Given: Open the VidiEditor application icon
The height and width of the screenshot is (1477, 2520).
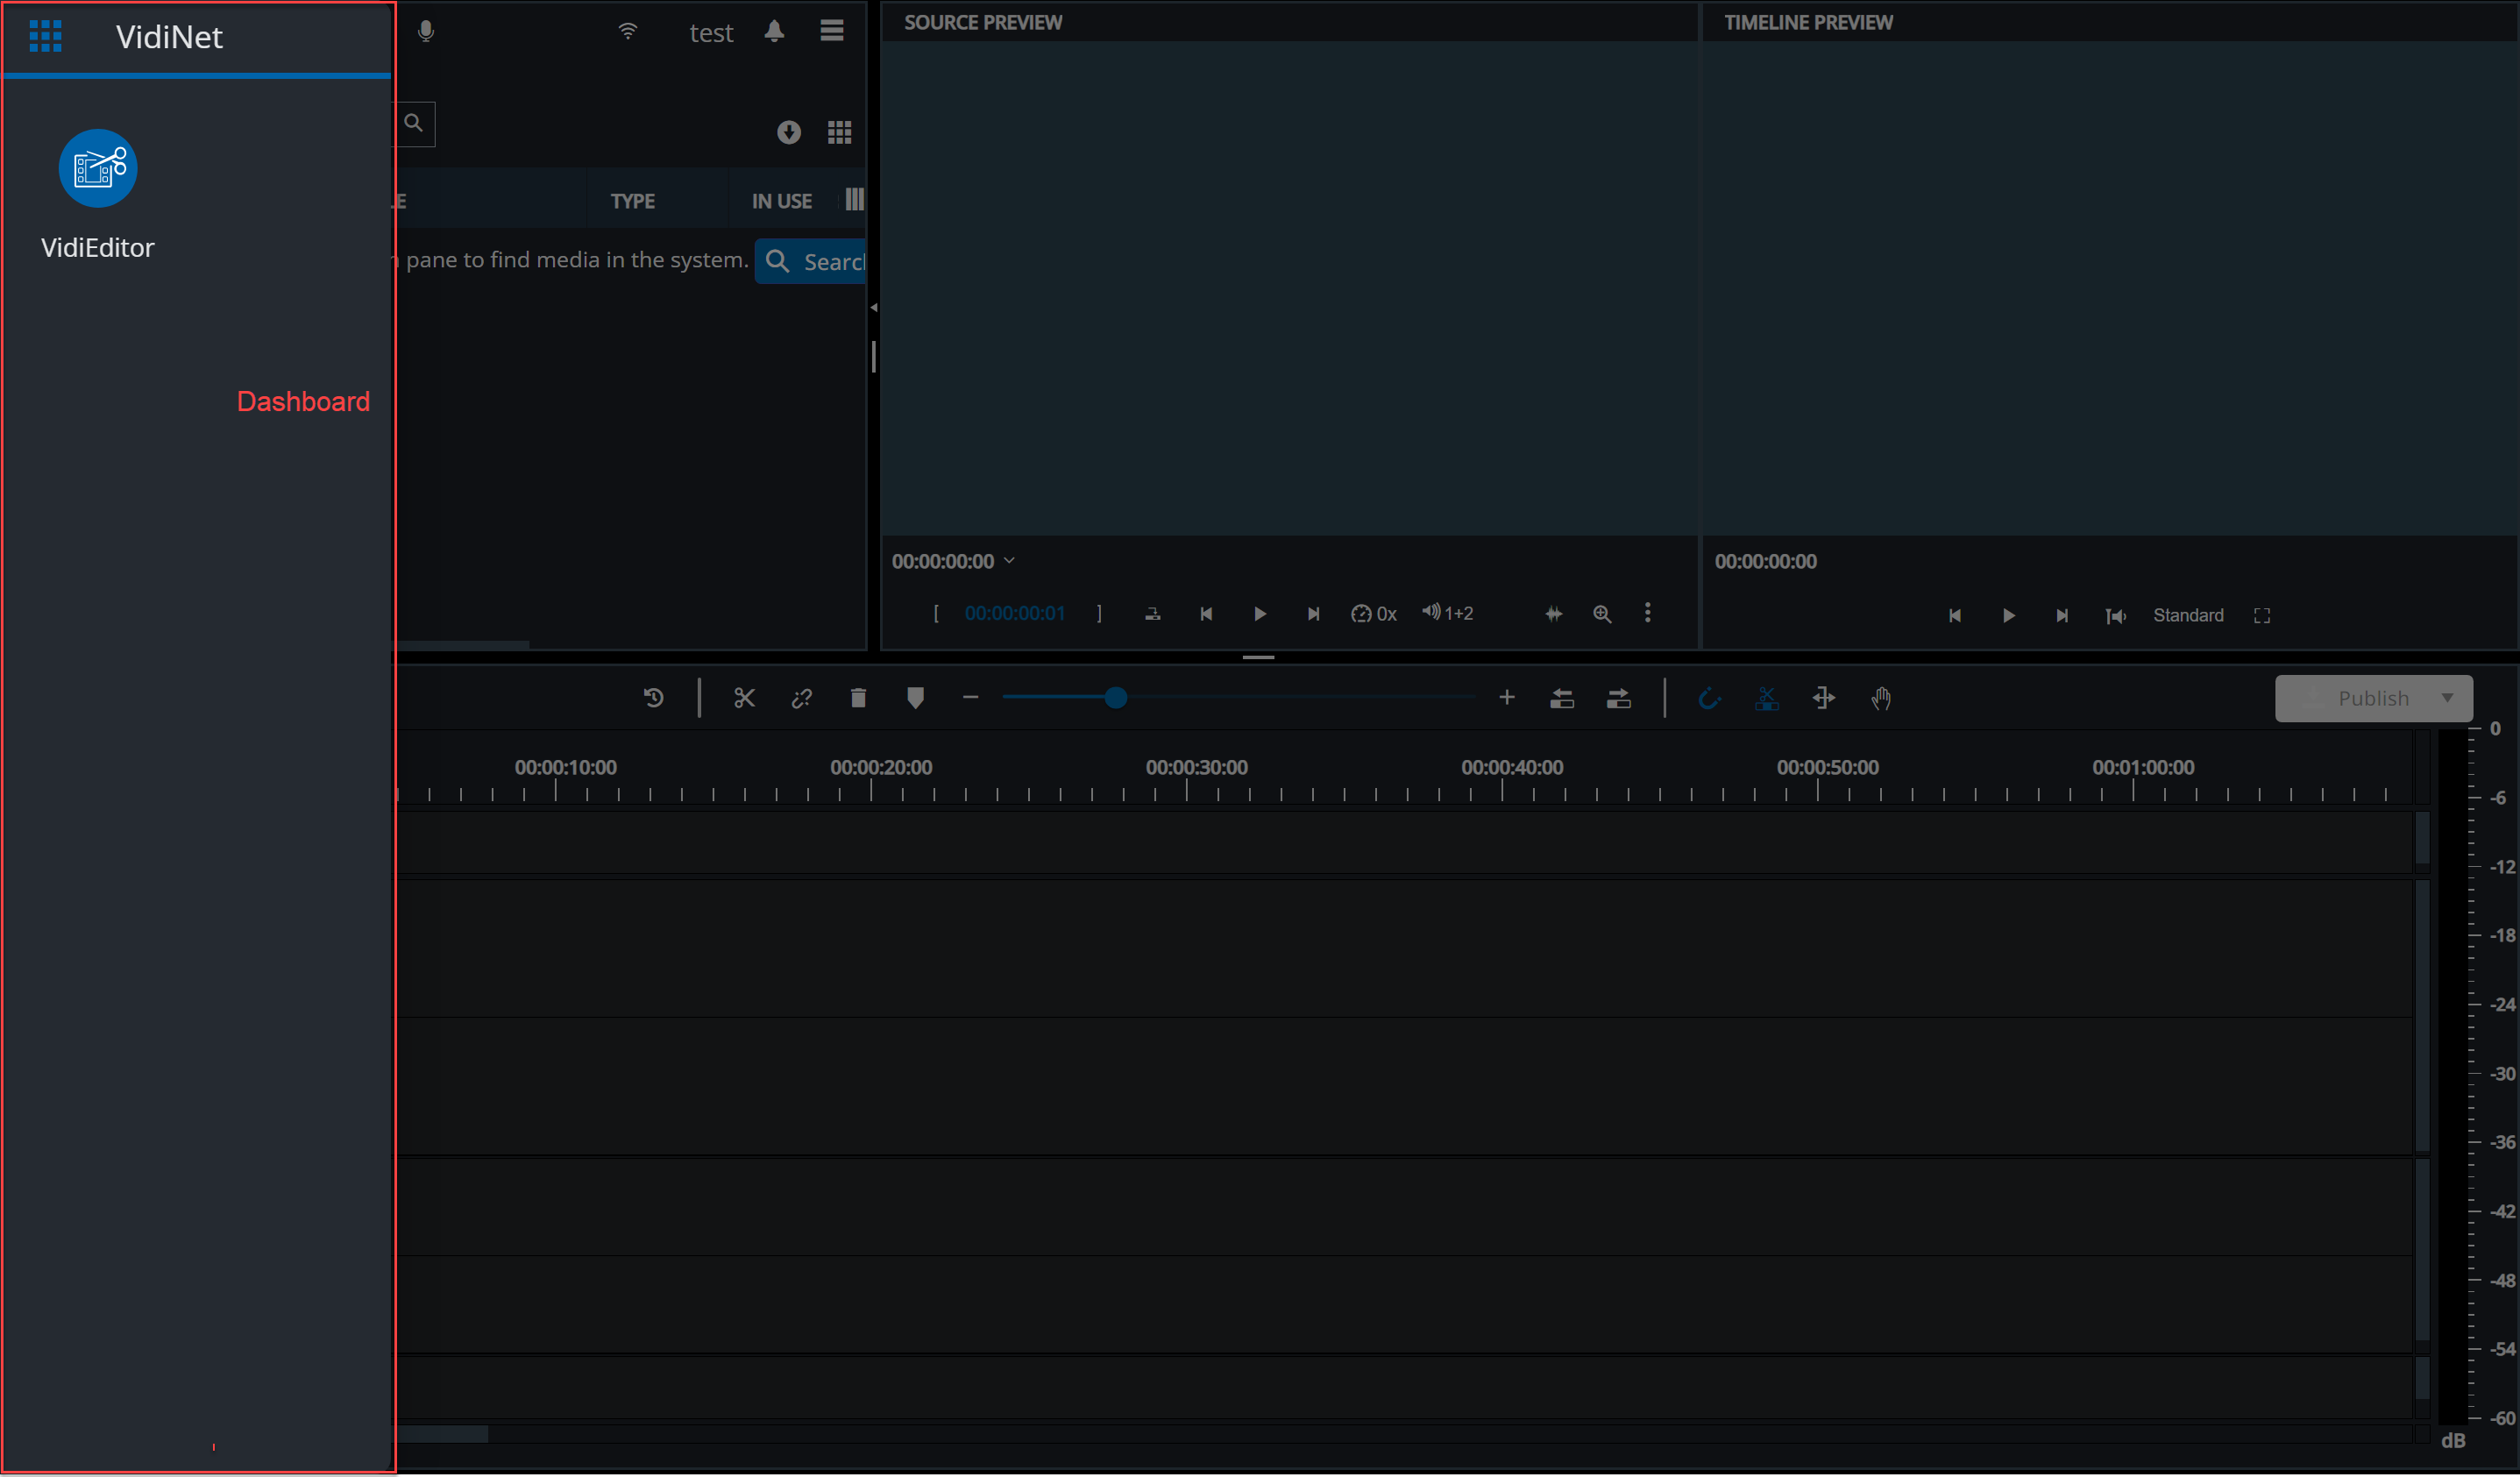Looking at the screenshot, I should [x=97, y=168].
